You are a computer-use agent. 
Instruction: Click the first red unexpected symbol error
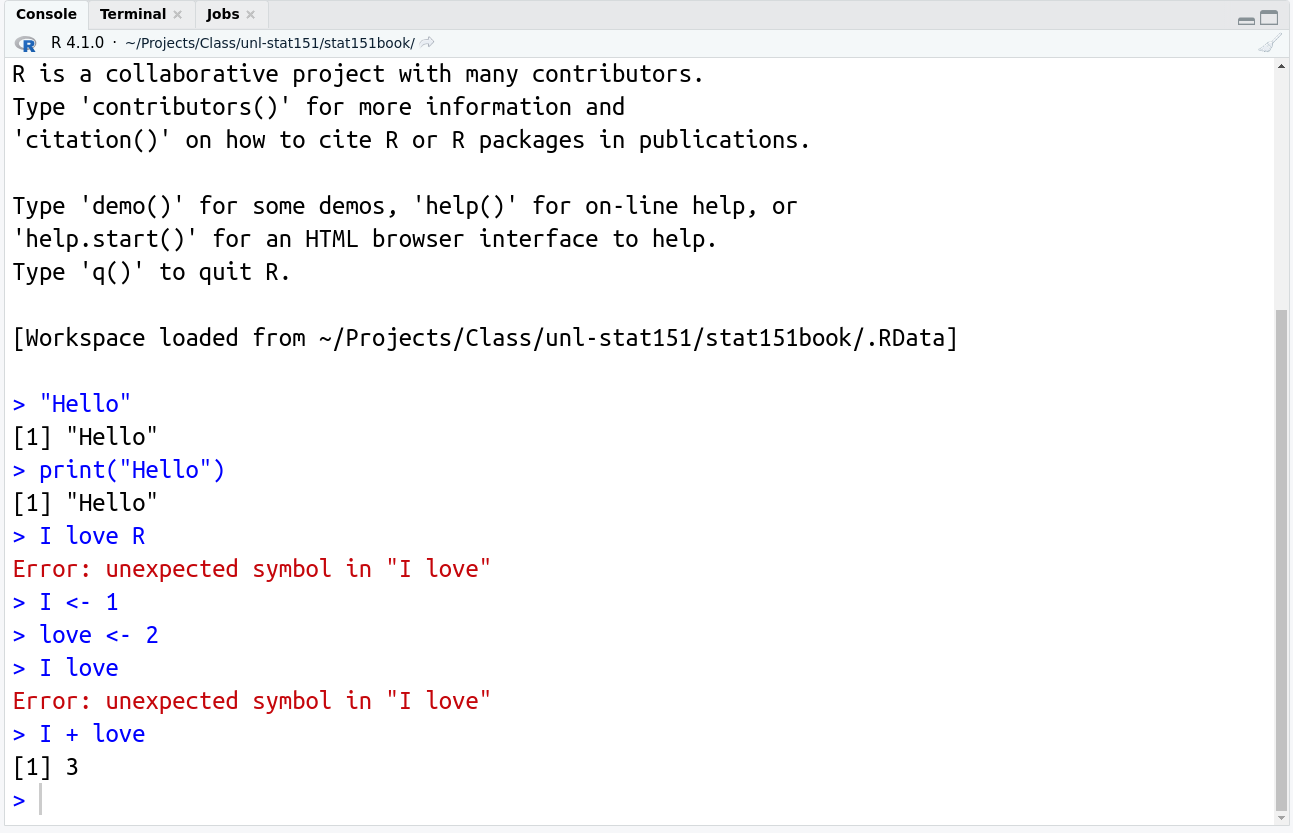point(252,569)
